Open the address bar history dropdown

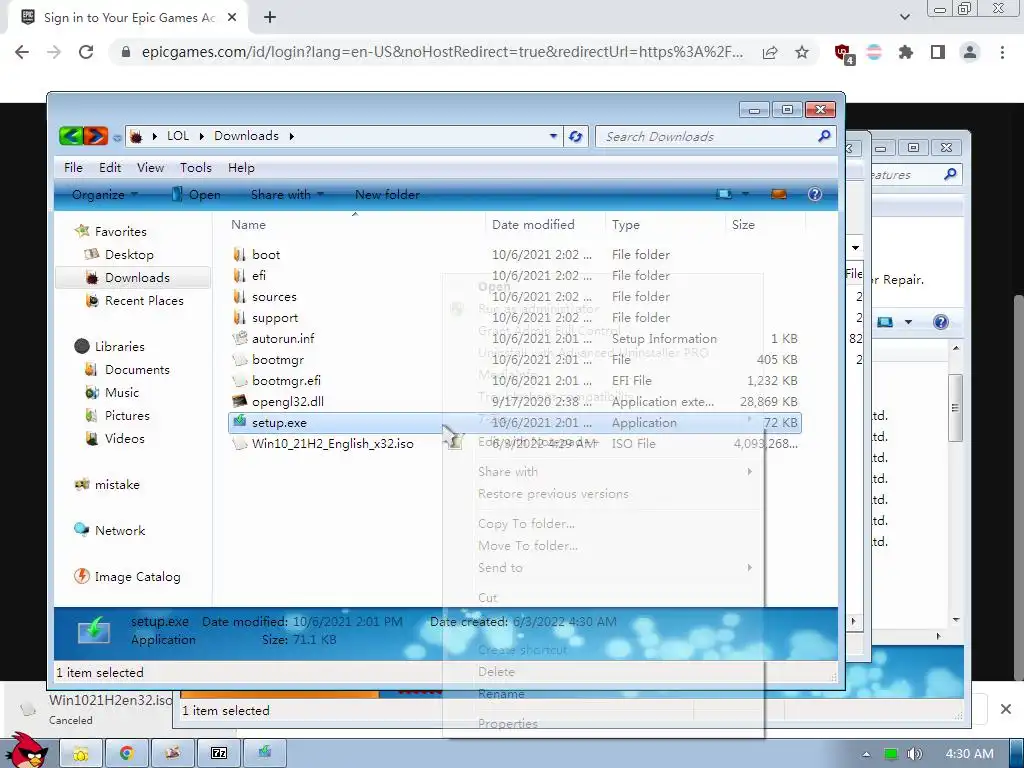pos(553,136)
